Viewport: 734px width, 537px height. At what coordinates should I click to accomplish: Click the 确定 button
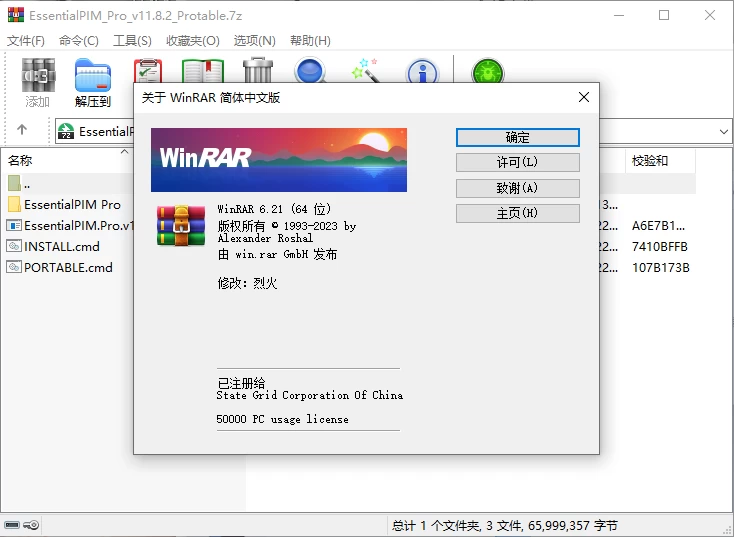[x=518, y=137]
